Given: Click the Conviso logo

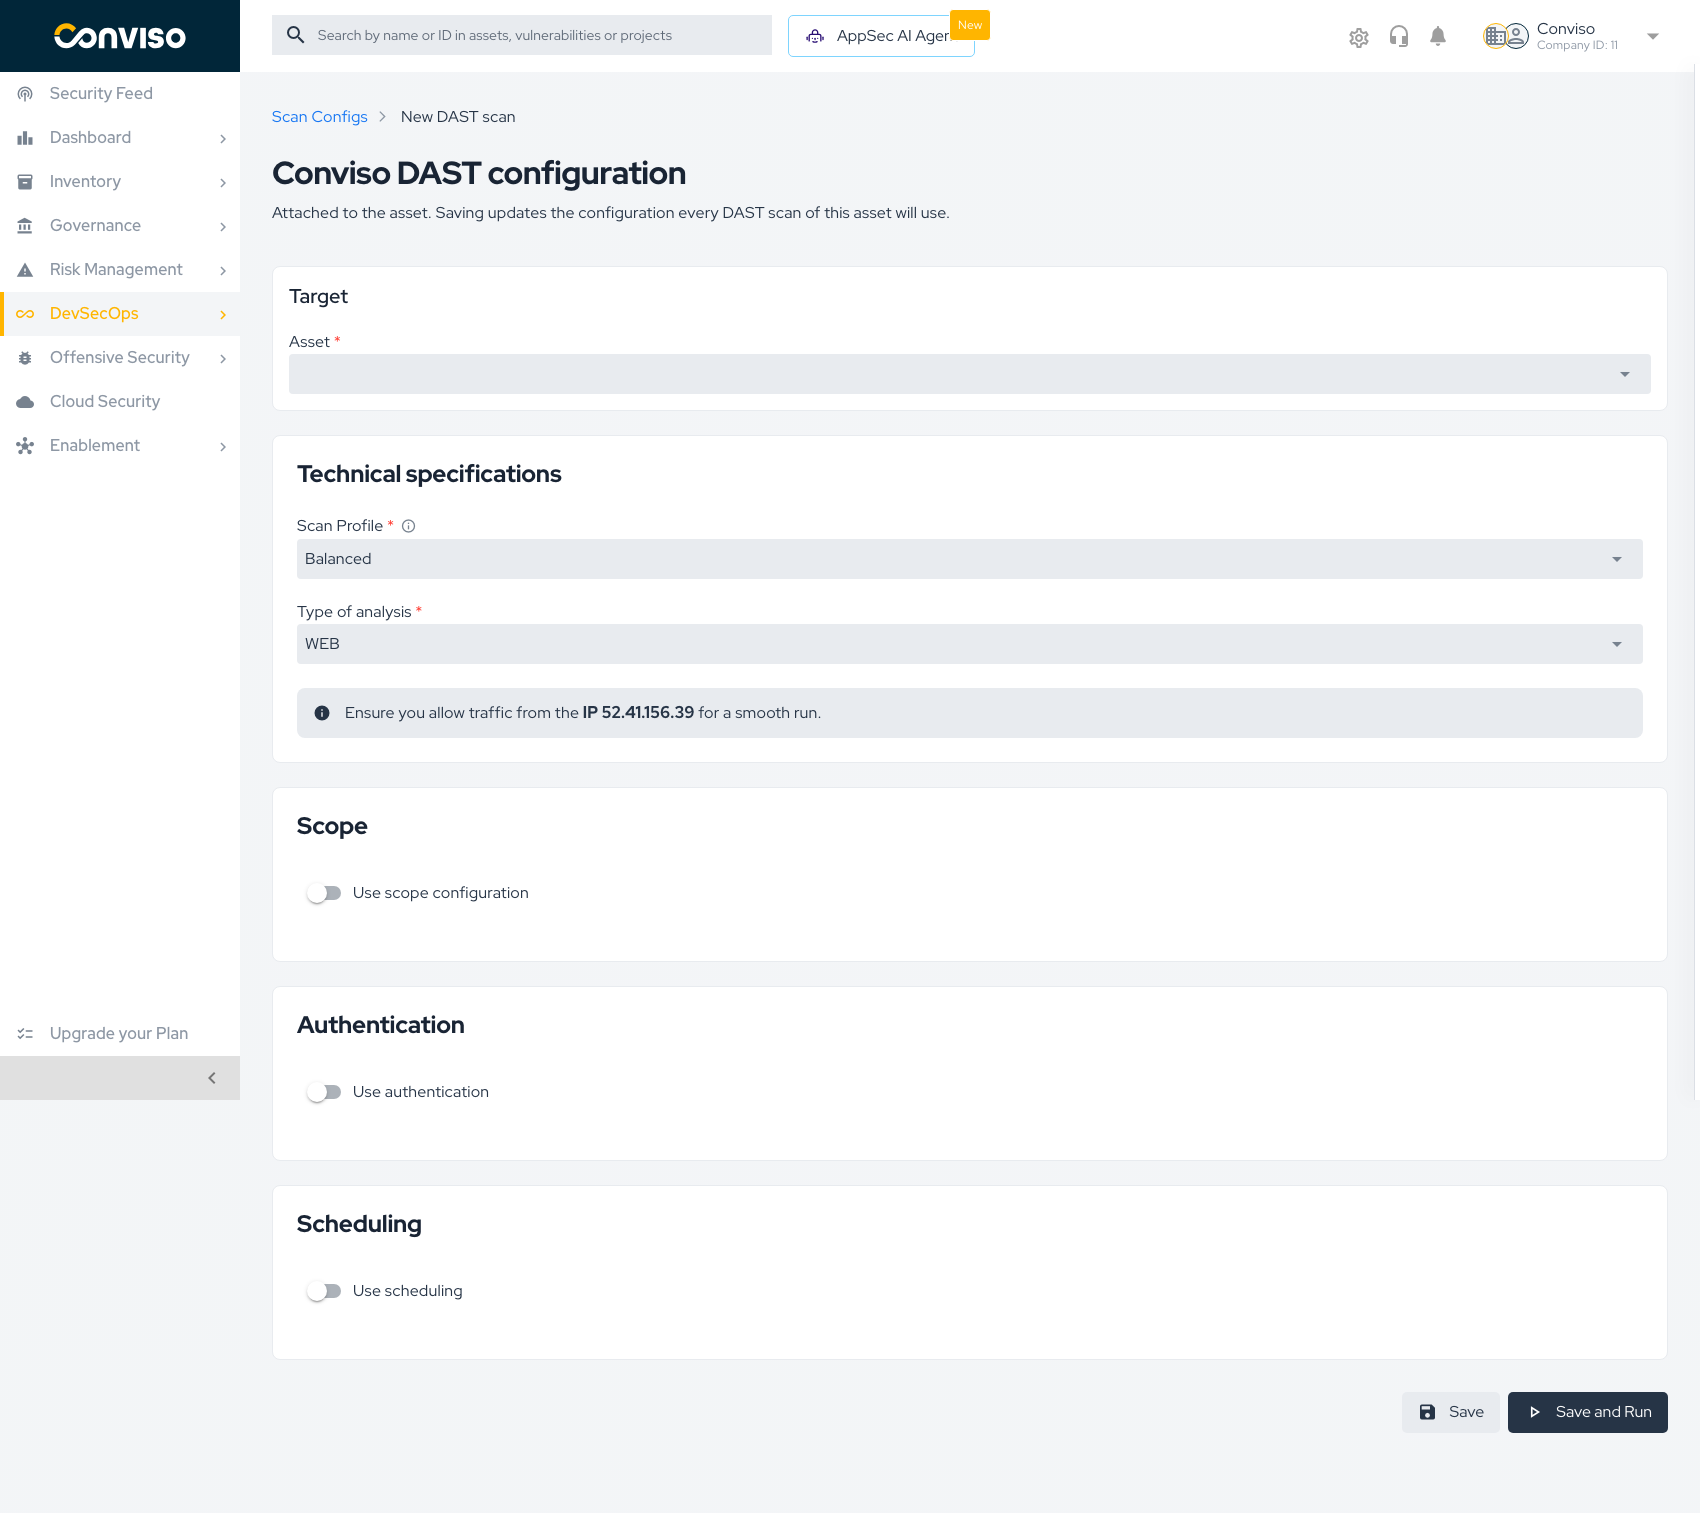Looking at the screenshot, I should point(120,36).
